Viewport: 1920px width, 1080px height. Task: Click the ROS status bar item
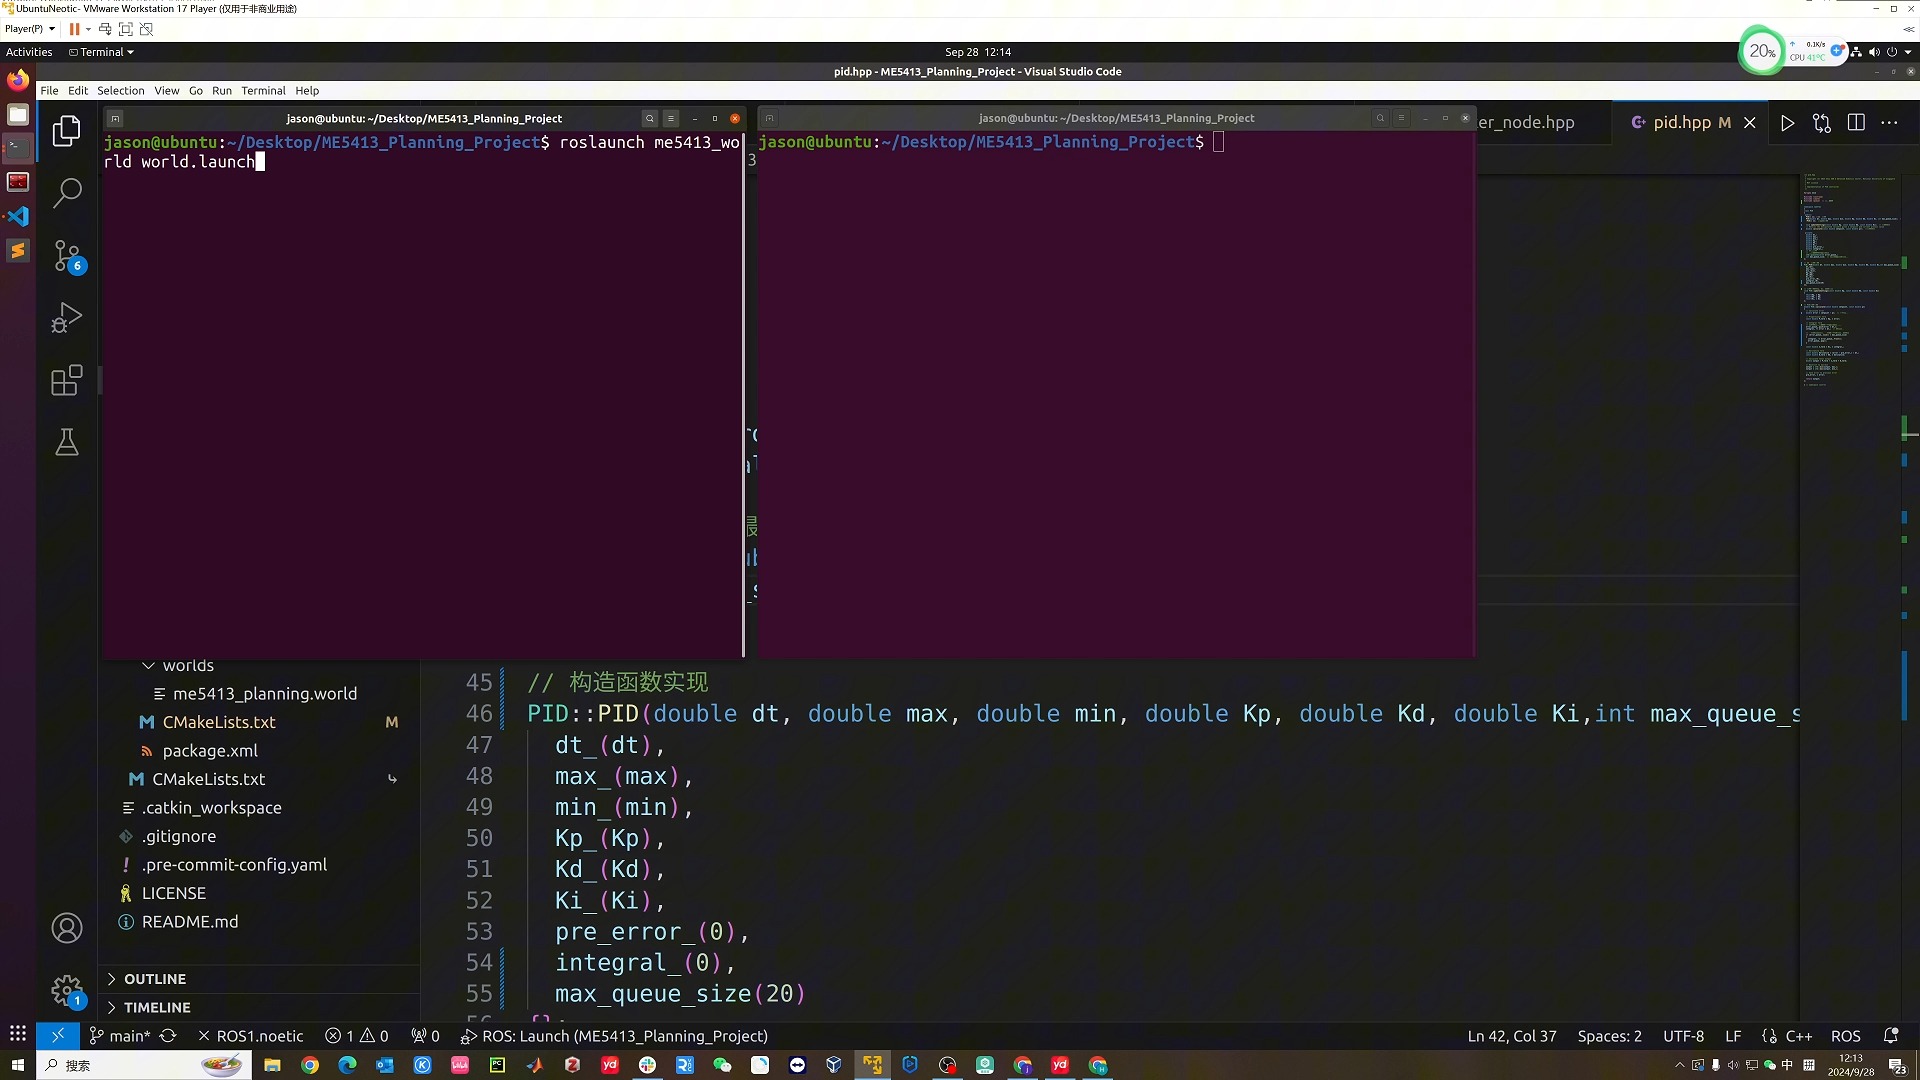coord(1845,1036)
